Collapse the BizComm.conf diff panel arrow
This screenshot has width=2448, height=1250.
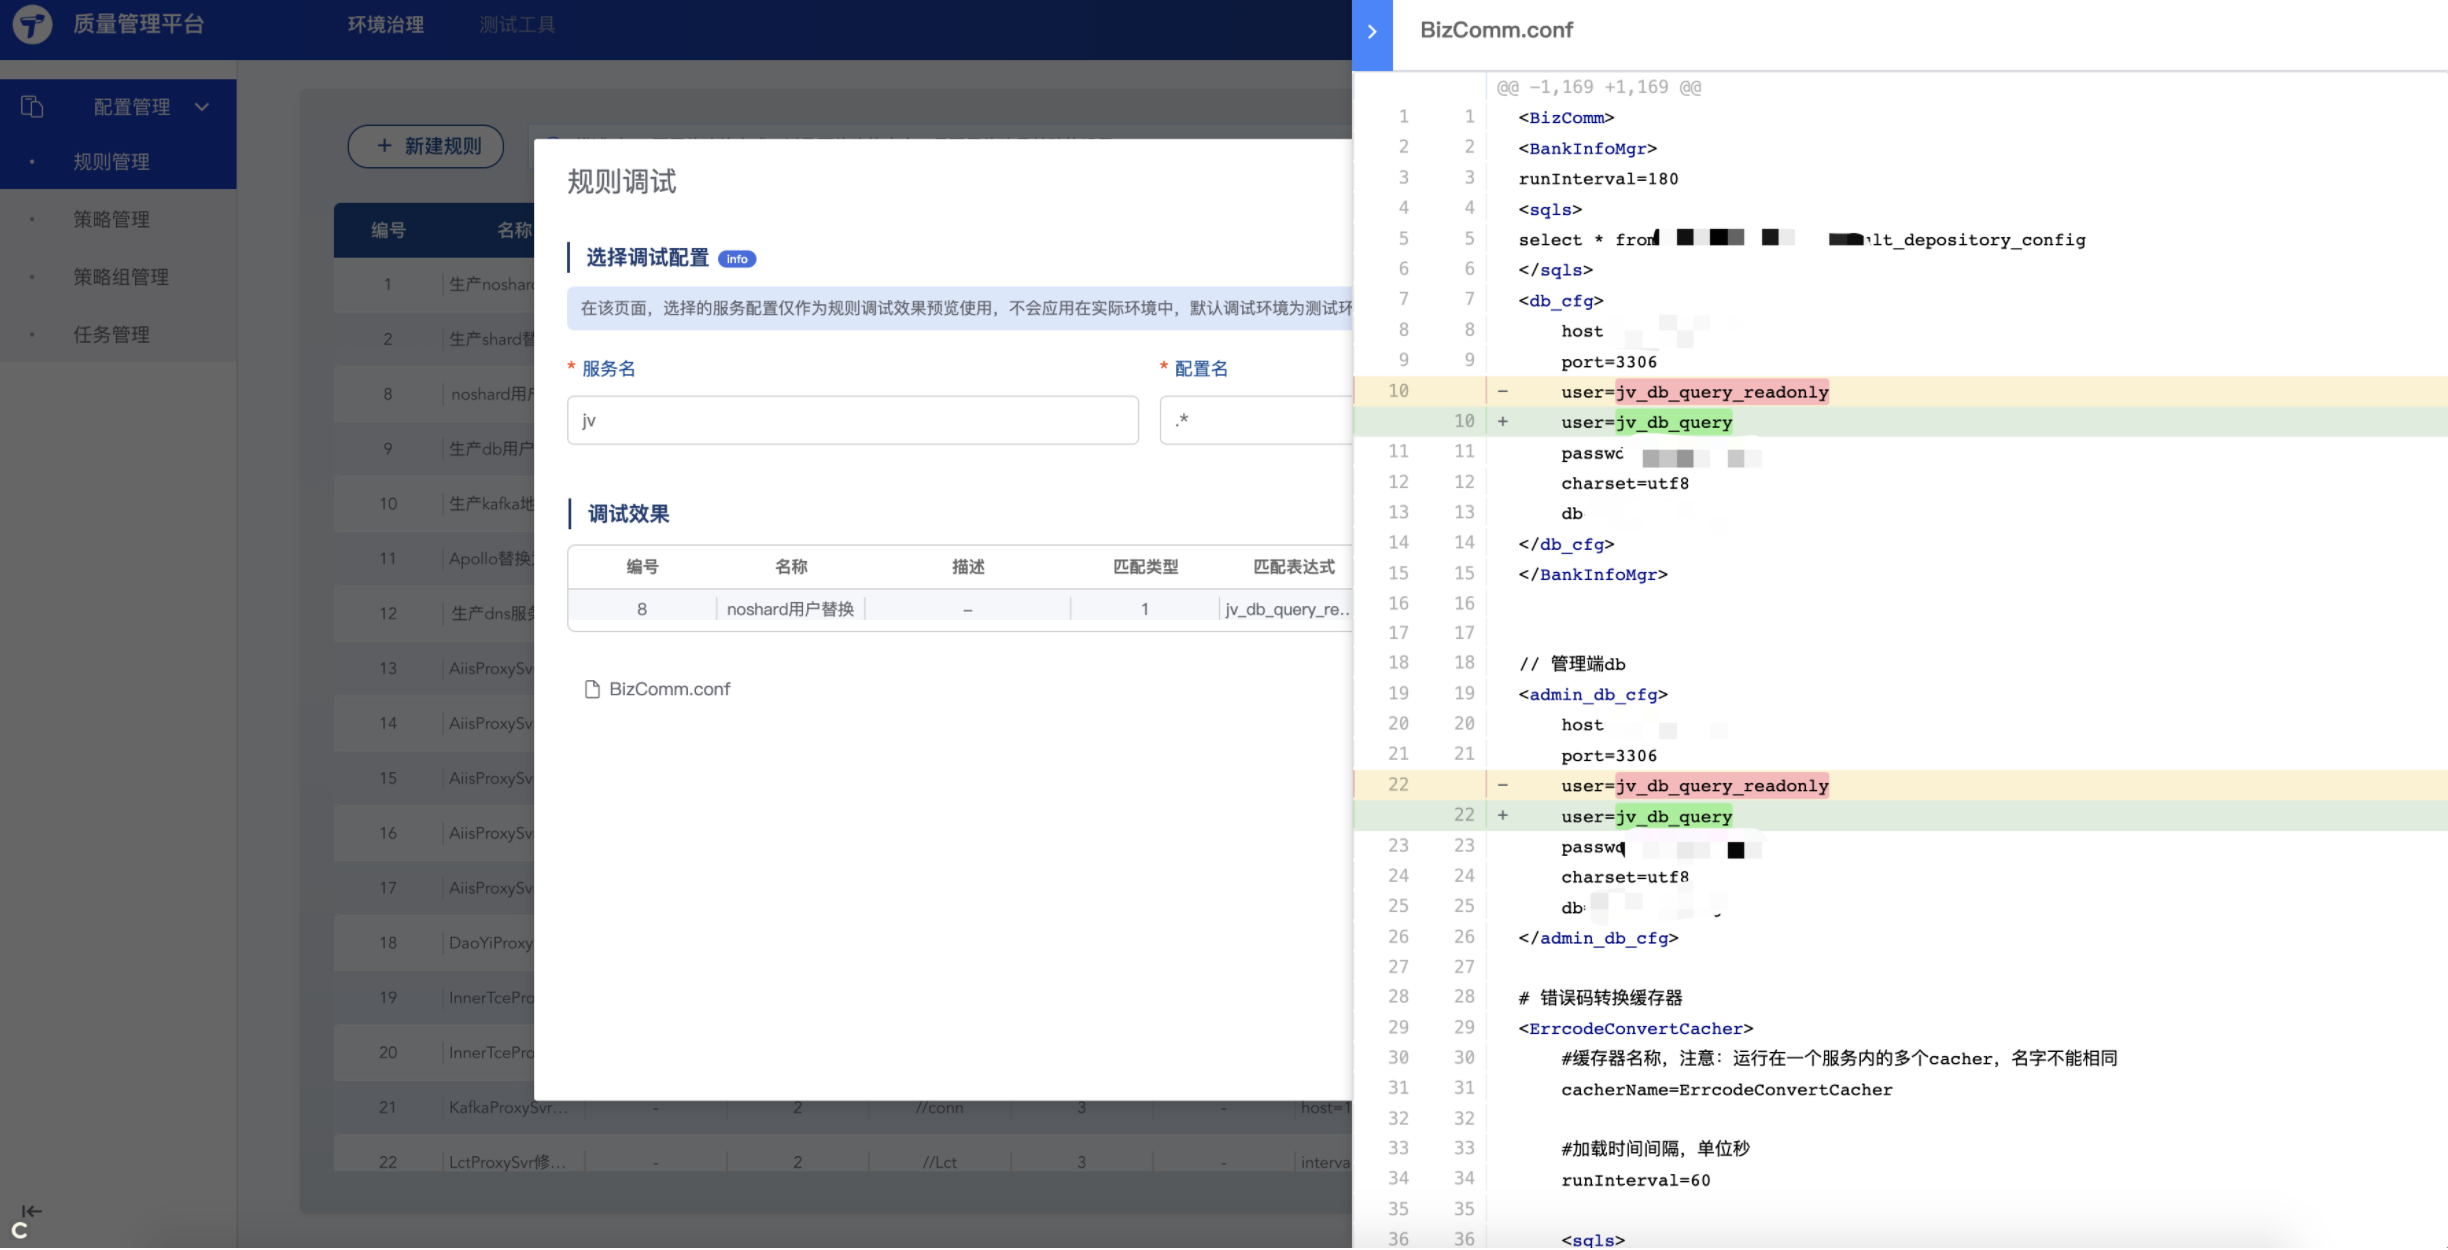[x=1372, y=33]
